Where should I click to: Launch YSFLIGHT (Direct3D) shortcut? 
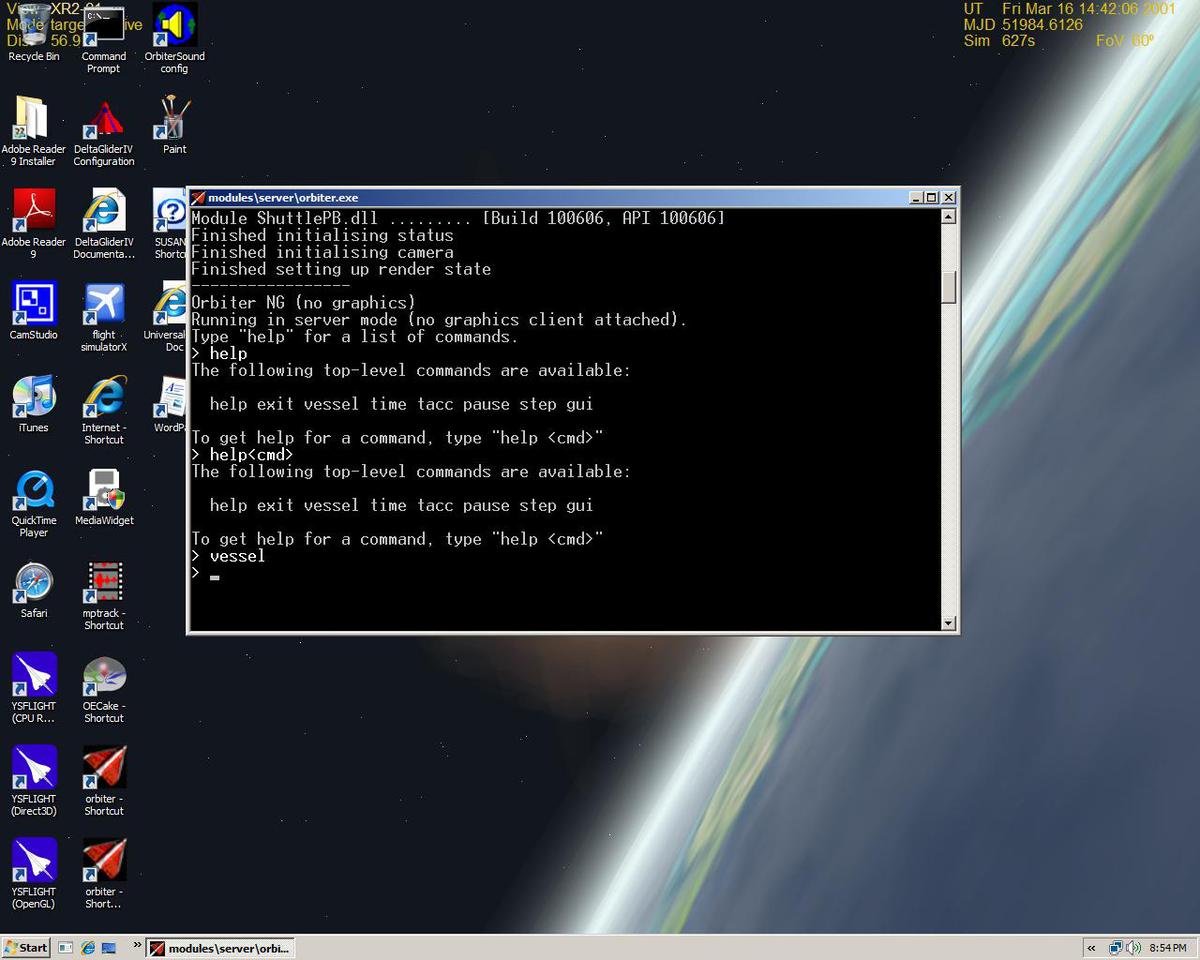click(x=34, y=780)
